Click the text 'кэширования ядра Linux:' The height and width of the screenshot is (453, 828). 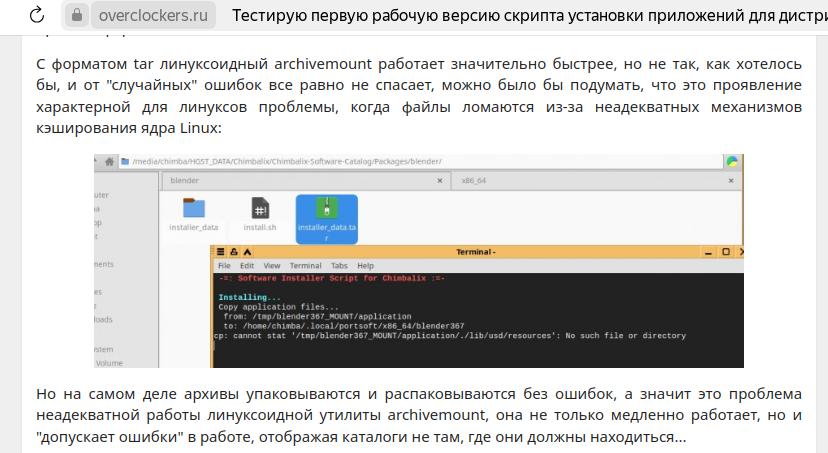tap(129, 128)
